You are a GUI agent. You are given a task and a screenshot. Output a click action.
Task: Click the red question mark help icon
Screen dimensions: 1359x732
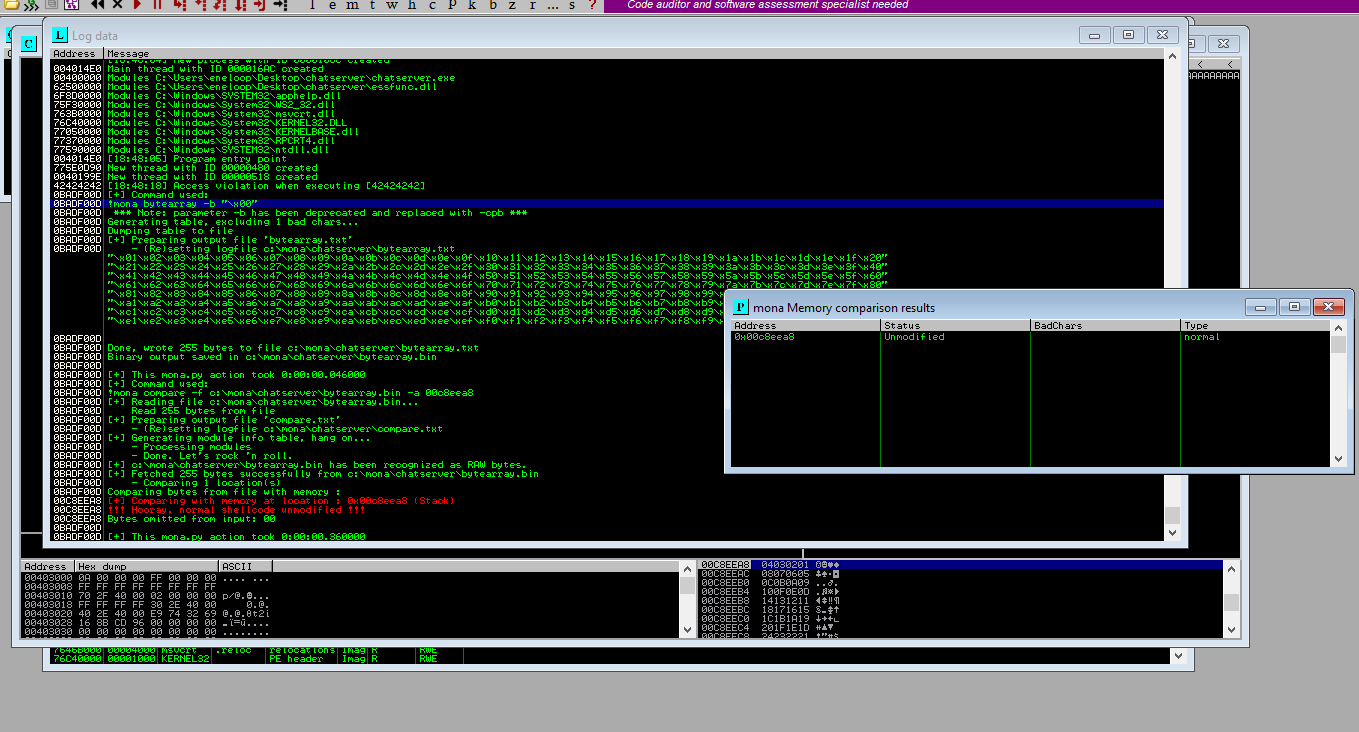(x=592, y=5)
